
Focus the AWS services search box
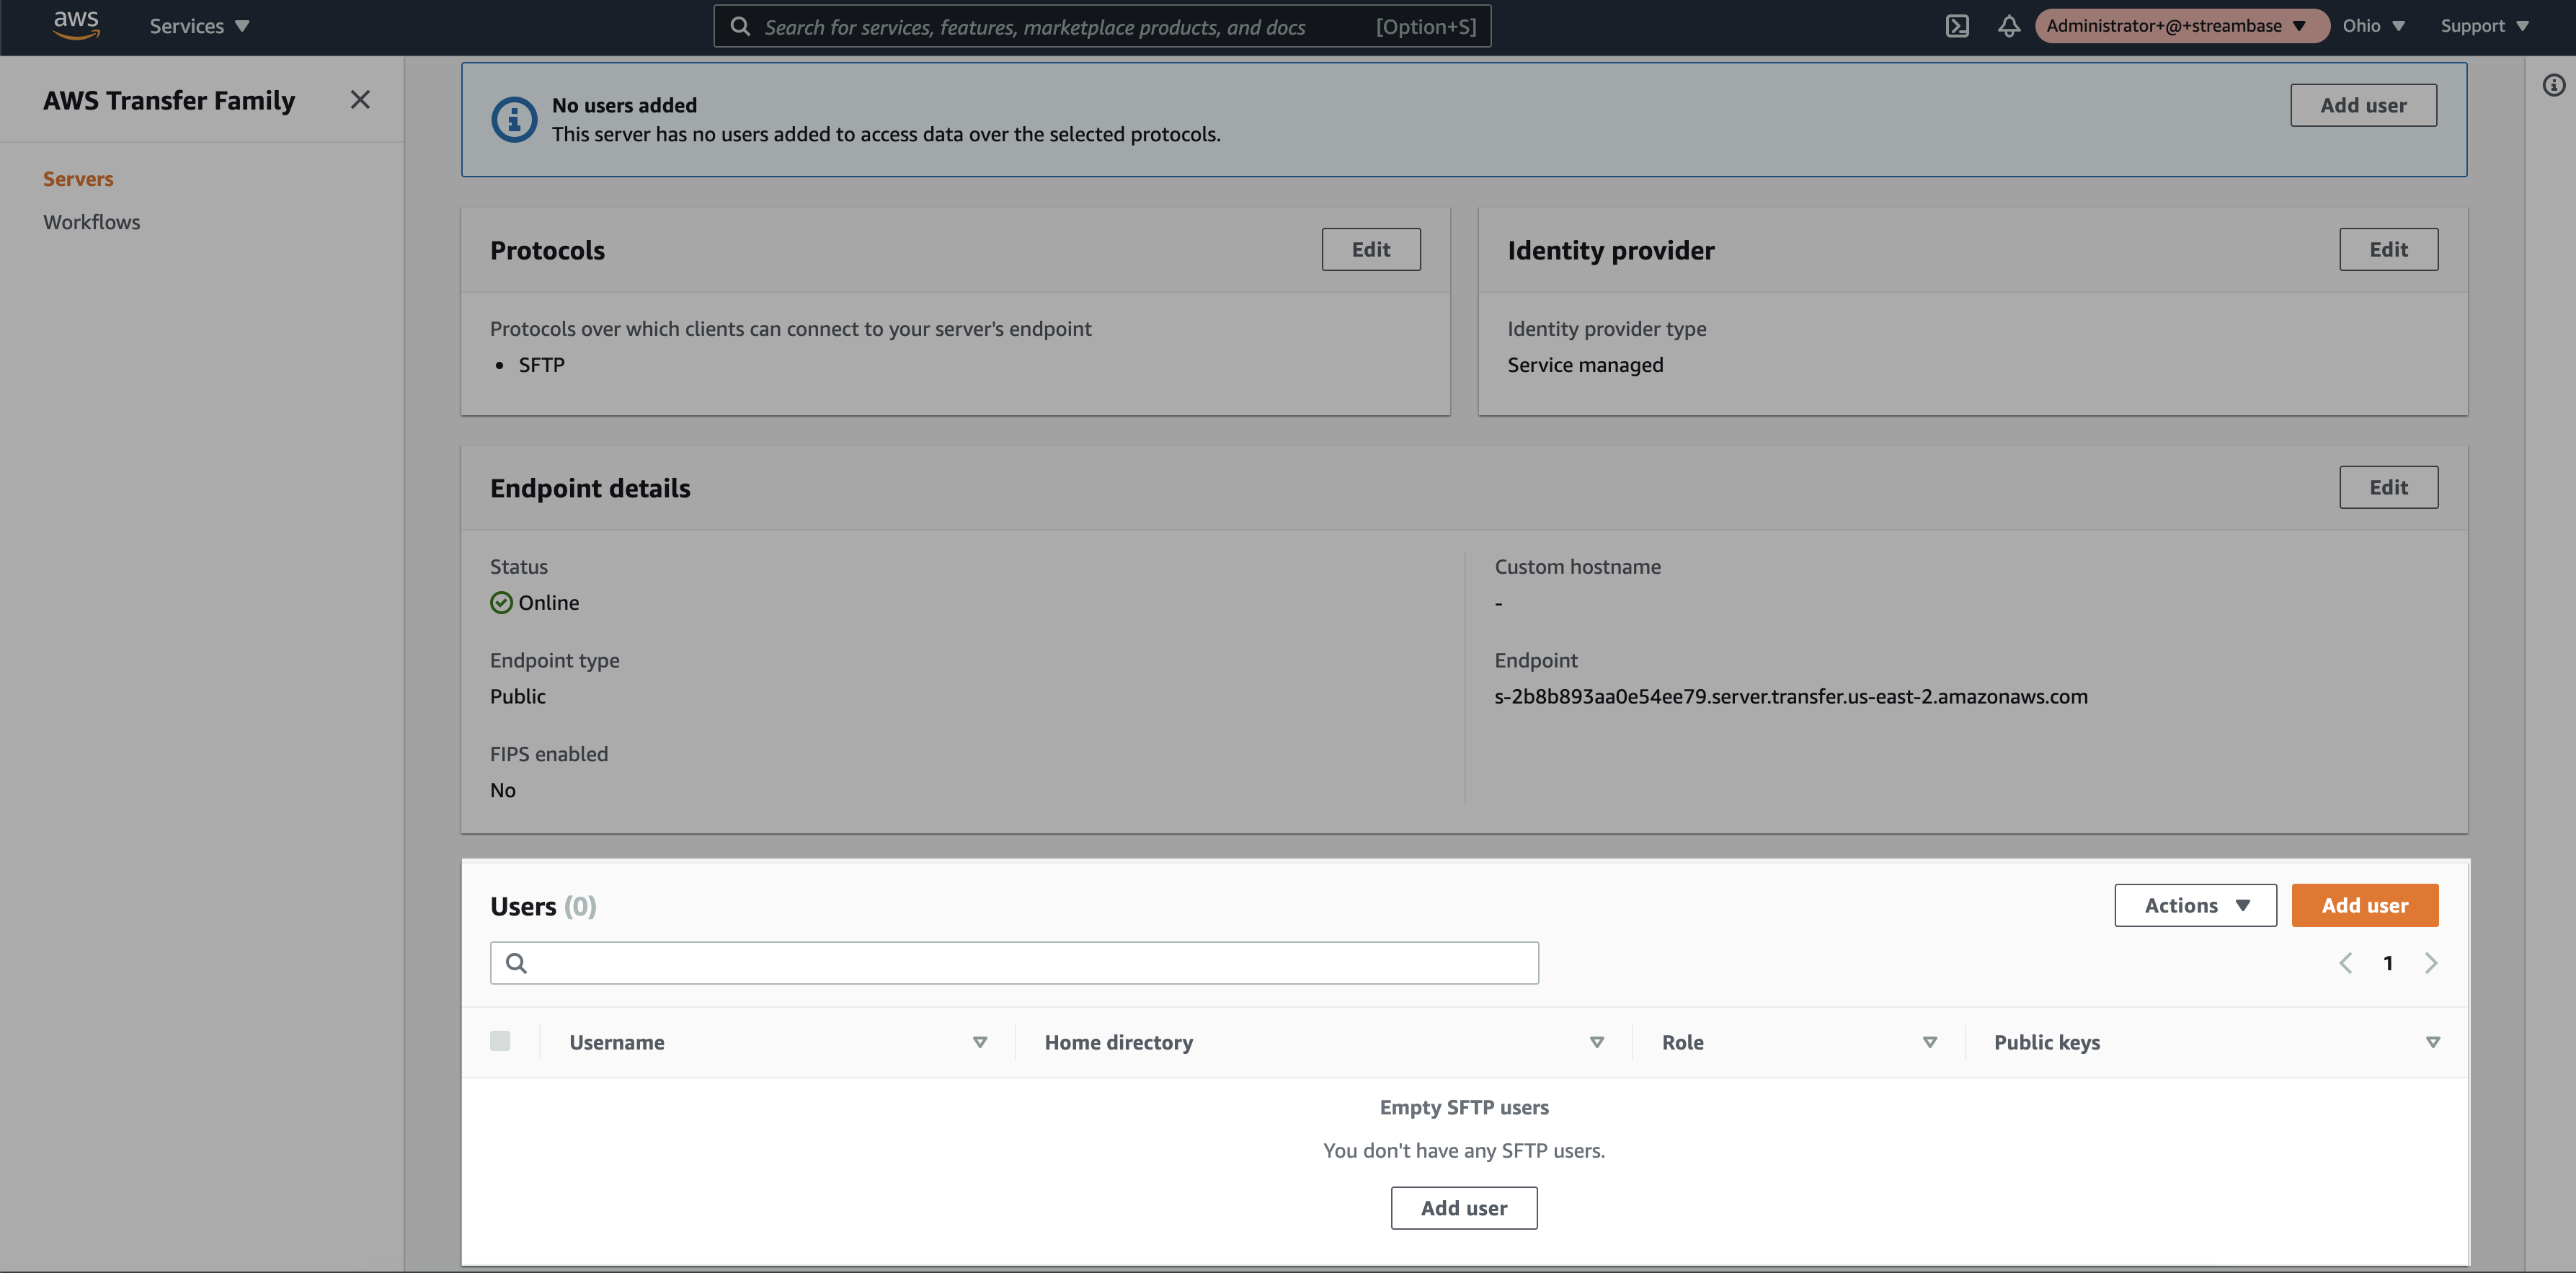click(x=1102, y=26)
